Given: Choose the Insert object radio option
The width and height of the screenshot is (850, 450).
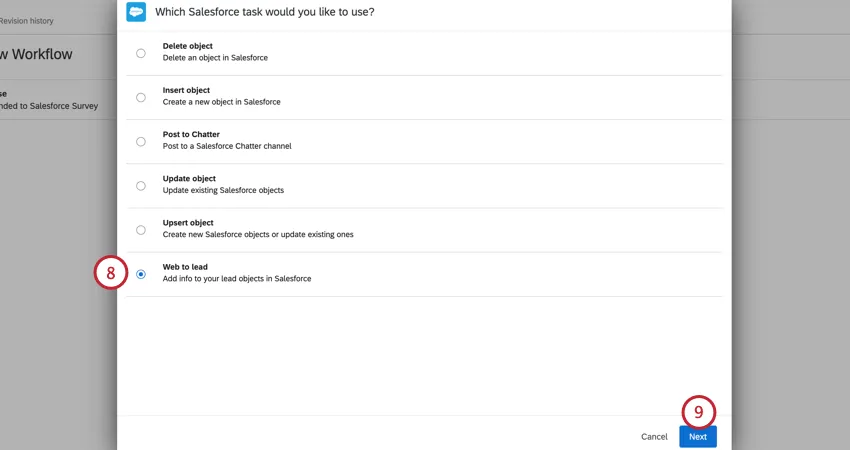Looking at the screenshot, I should [141, 97].
